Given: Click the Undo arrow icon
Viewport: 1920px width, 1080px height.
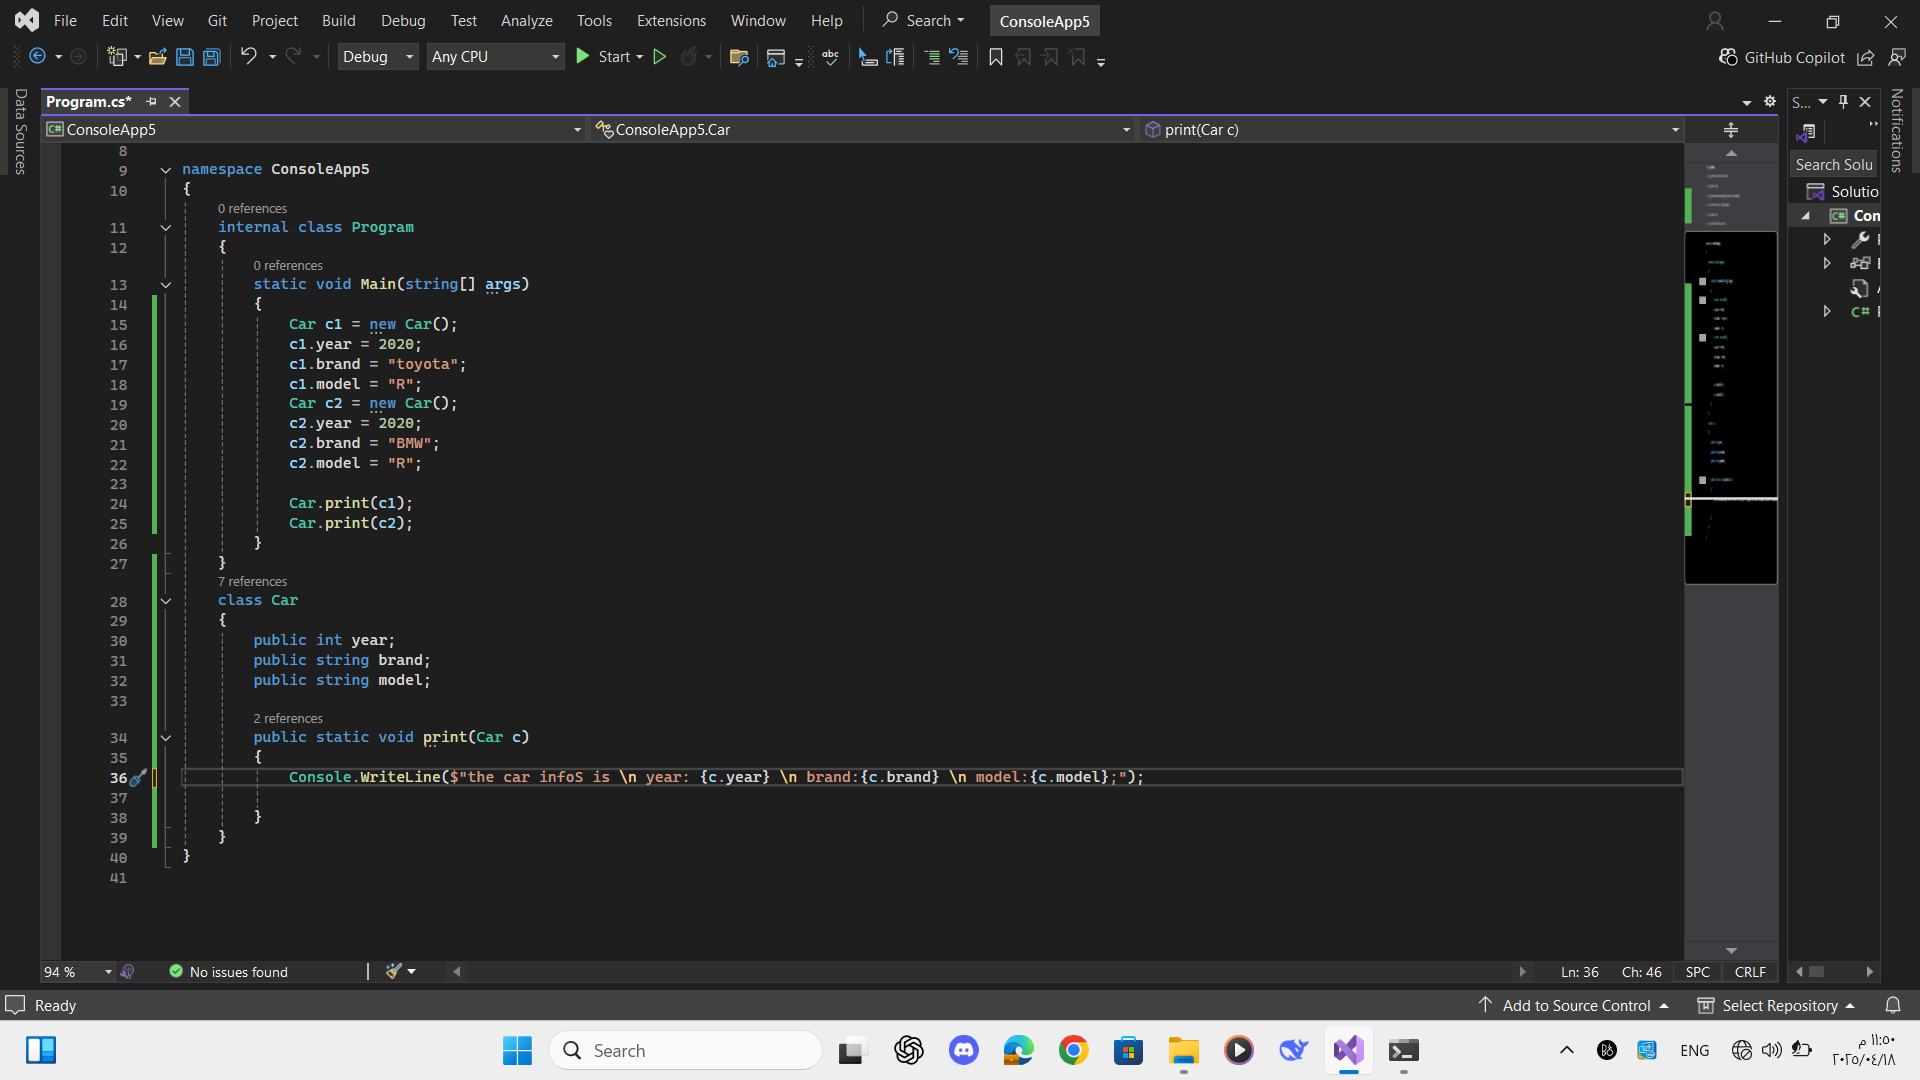Looking at the screenshot, I should [x=249, y=57].
